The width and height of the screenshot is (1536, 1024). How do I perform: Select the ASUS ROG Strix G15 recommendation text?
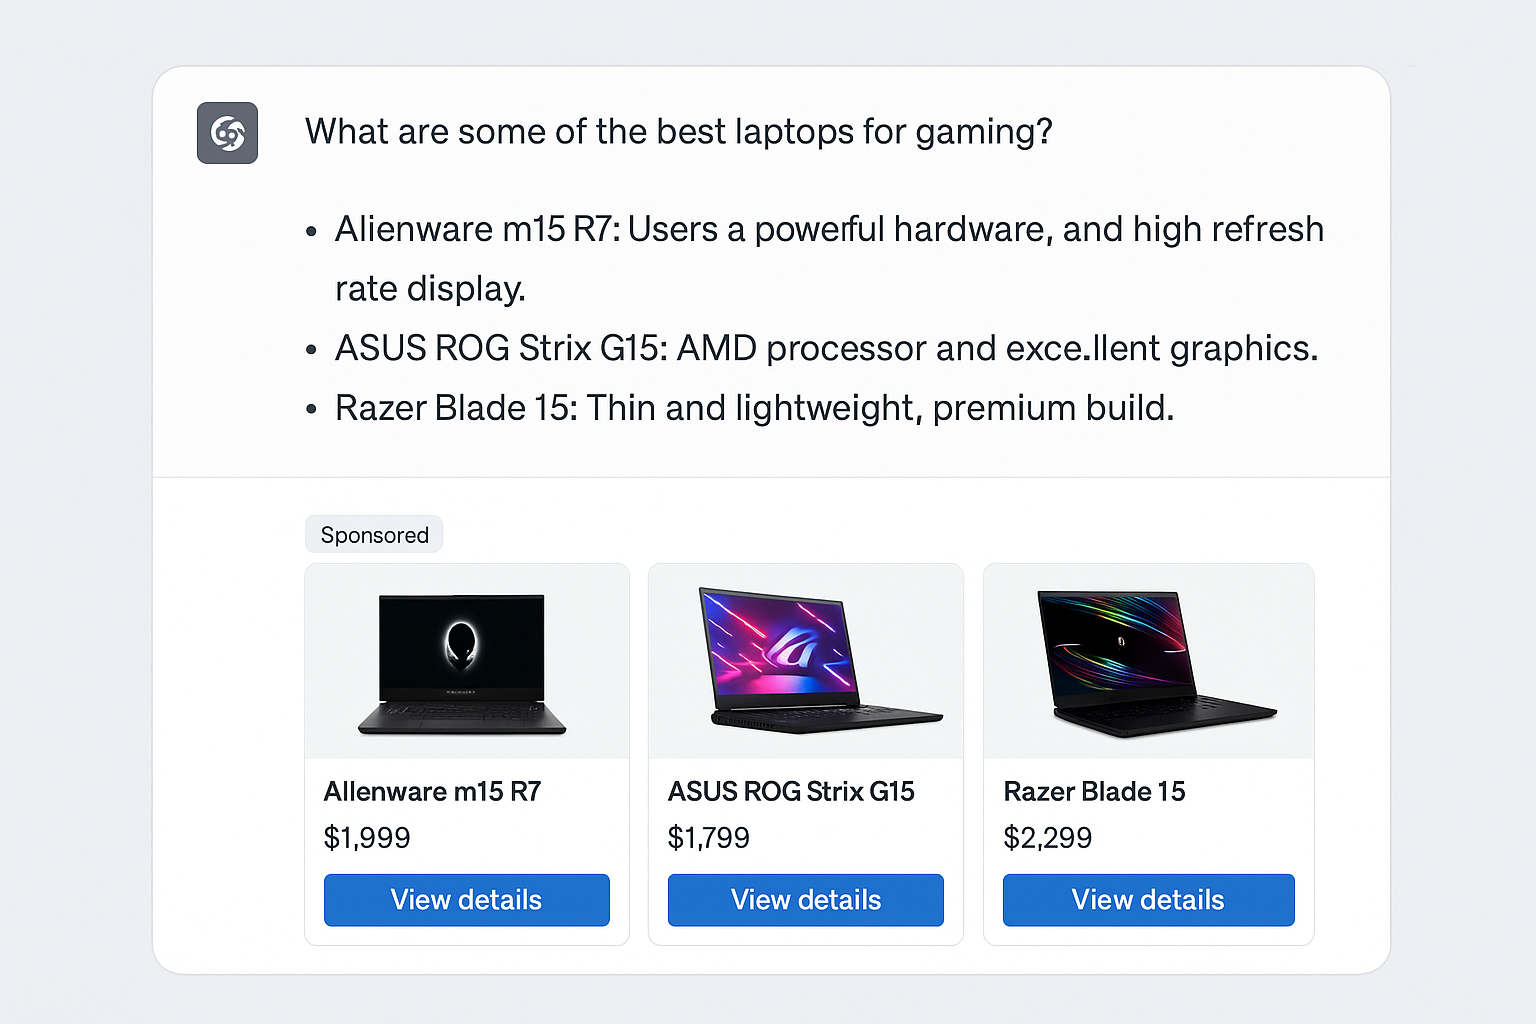click(826, 348)
